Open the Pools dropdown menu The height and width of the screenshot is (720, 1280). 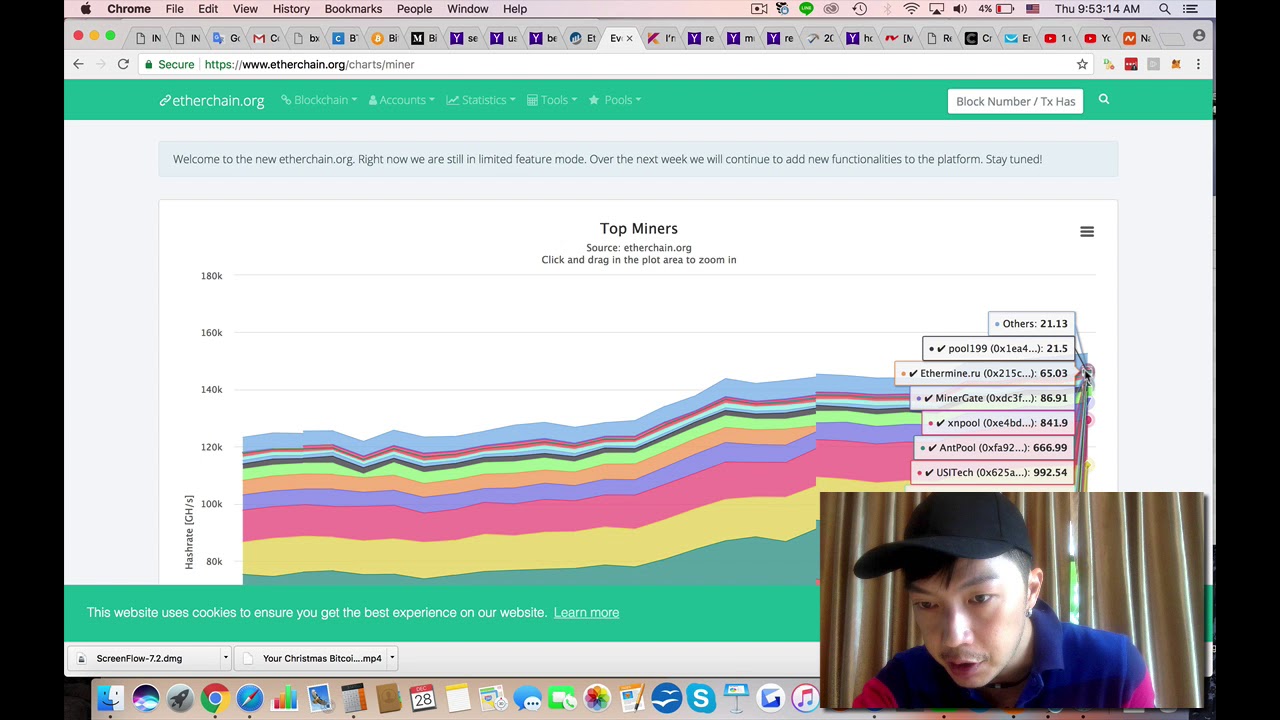click(x=615, y=100)
